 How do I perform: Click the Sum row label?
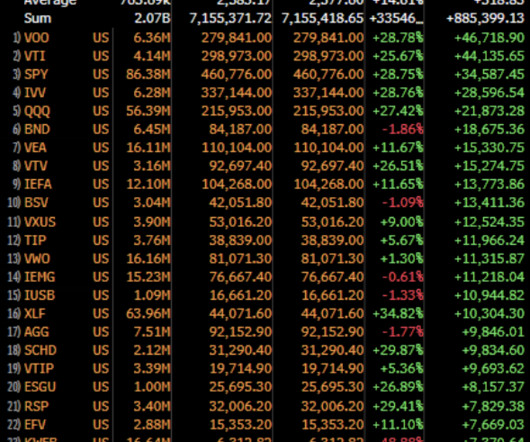pos(38,18)
